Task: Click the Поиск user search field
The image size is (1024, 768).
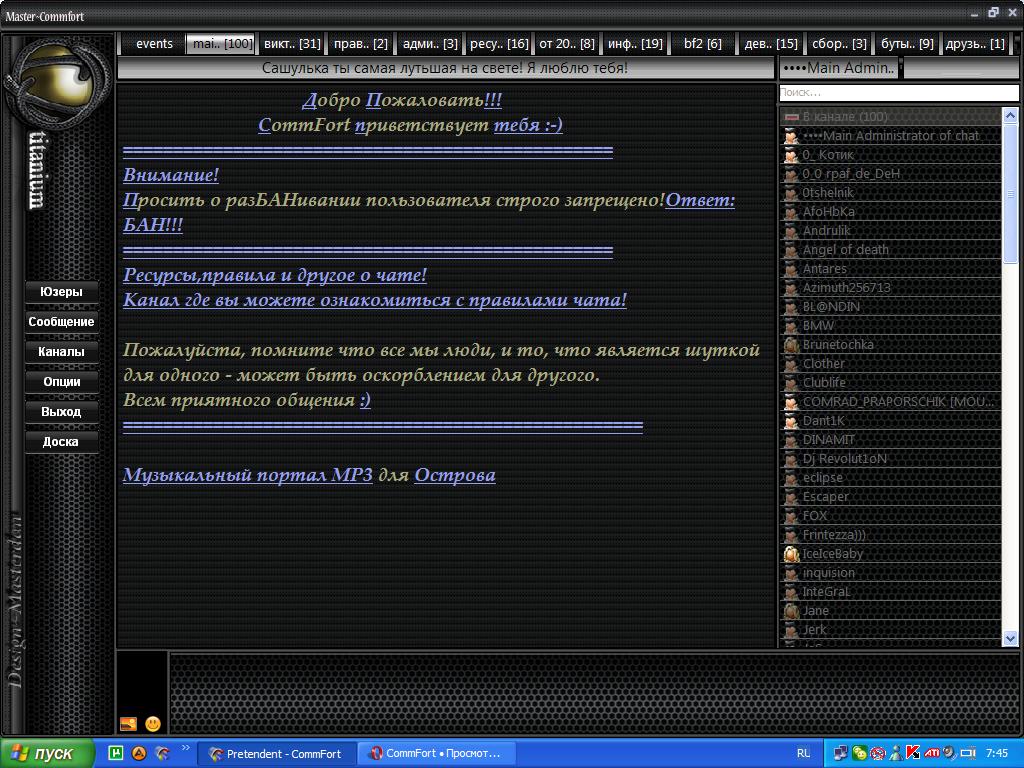Action: 897,92
